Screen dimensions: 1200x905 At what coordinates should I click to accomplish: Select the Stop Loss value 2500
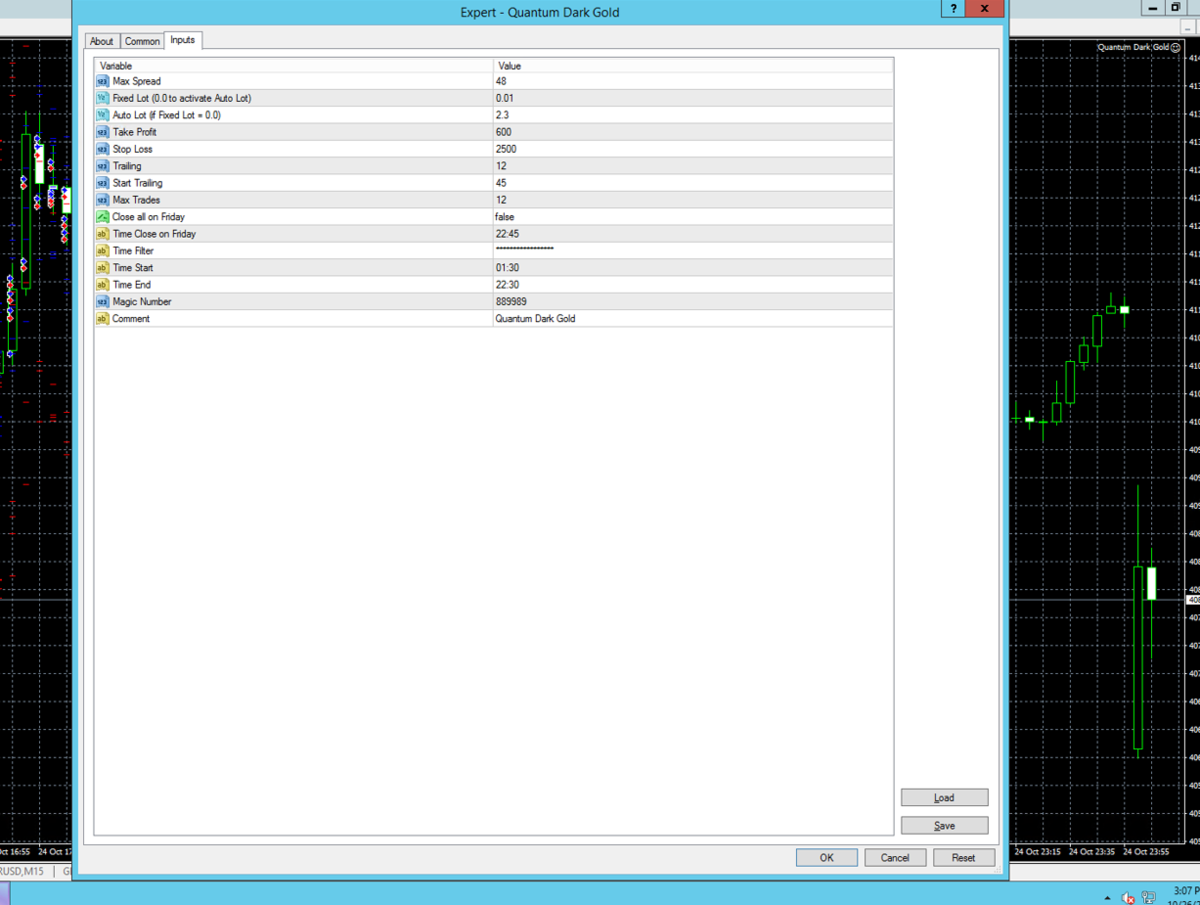click(506, 149)
